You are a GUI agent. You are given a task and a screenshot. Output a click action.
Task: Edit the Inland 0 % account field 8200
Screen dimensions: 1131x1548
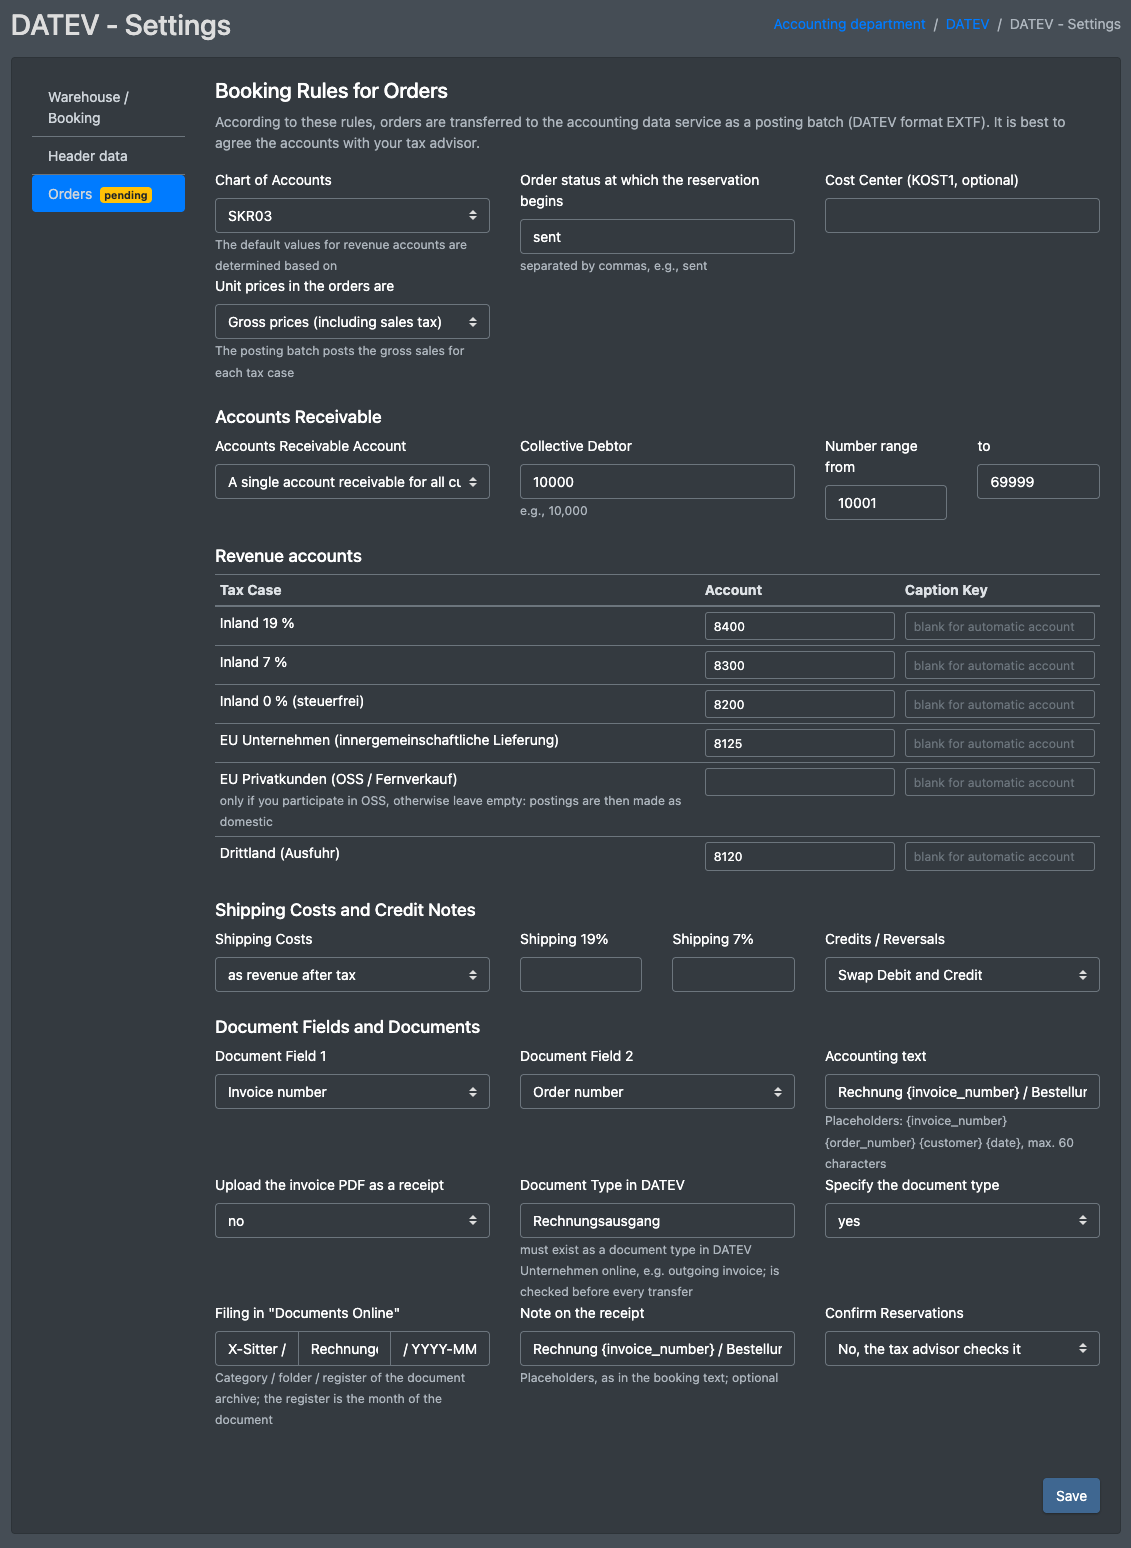(x=799, y=705)
